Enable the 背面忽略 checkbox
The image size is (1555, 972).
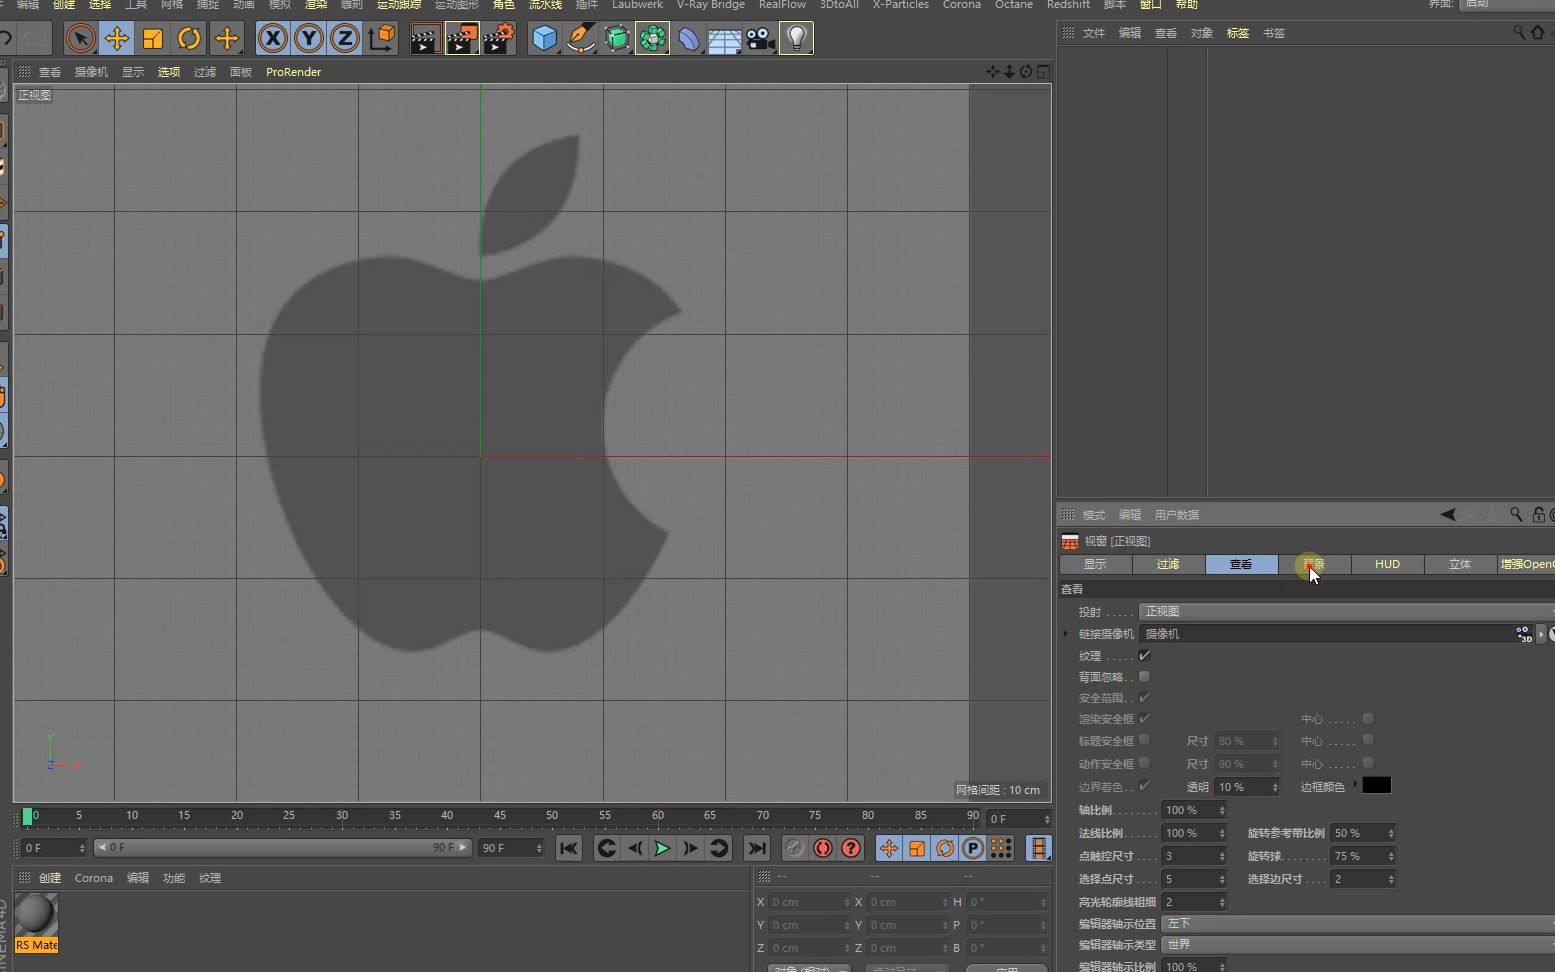point(1144,677)
